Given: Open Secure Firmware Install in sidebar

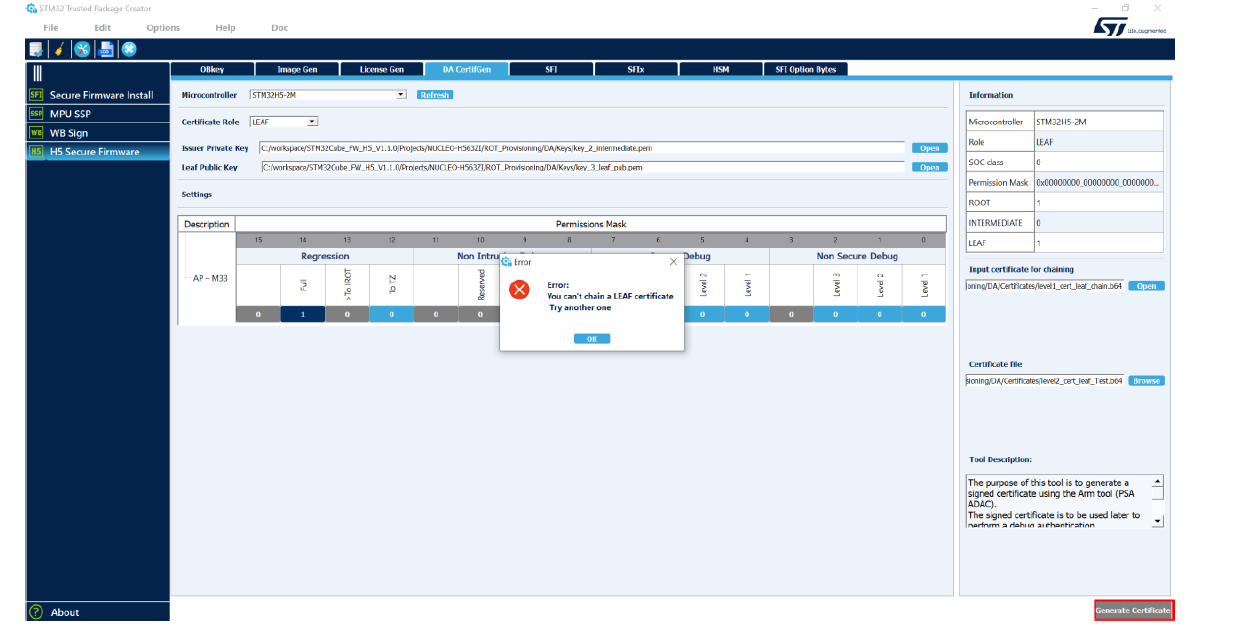Looking at the screenshot, I should pyautogui.click(x=99, y=95).
